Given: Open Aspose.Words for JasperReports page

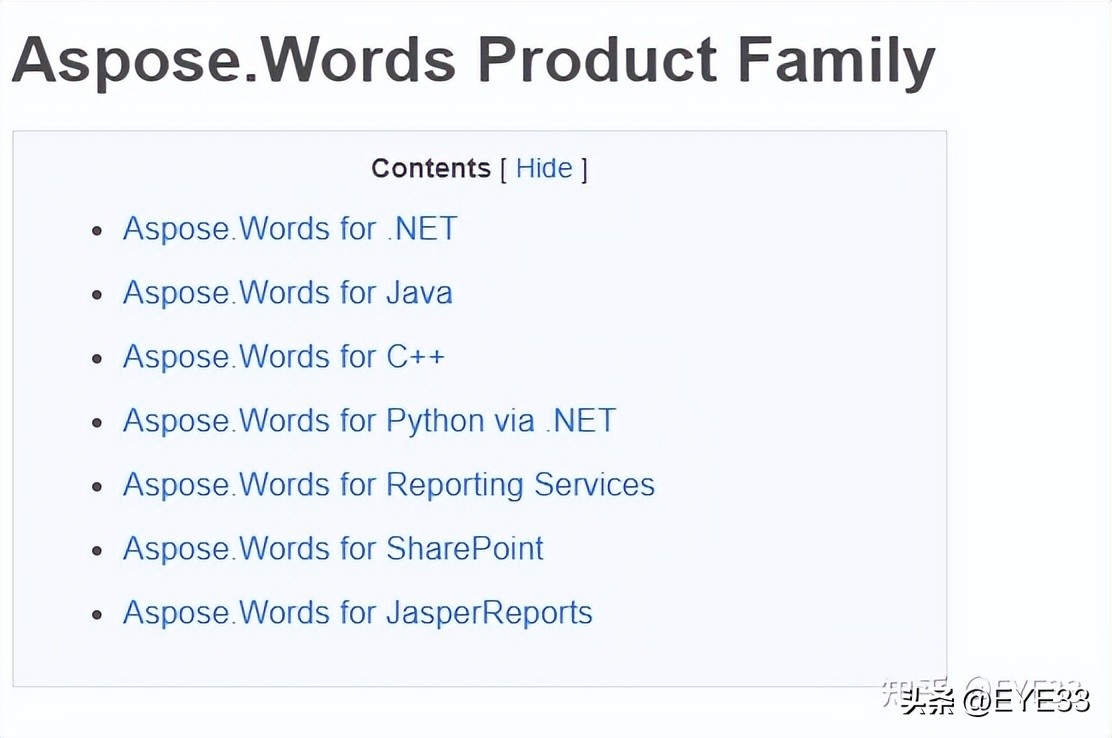Looking at the screenshot, I should pos(357,613).
